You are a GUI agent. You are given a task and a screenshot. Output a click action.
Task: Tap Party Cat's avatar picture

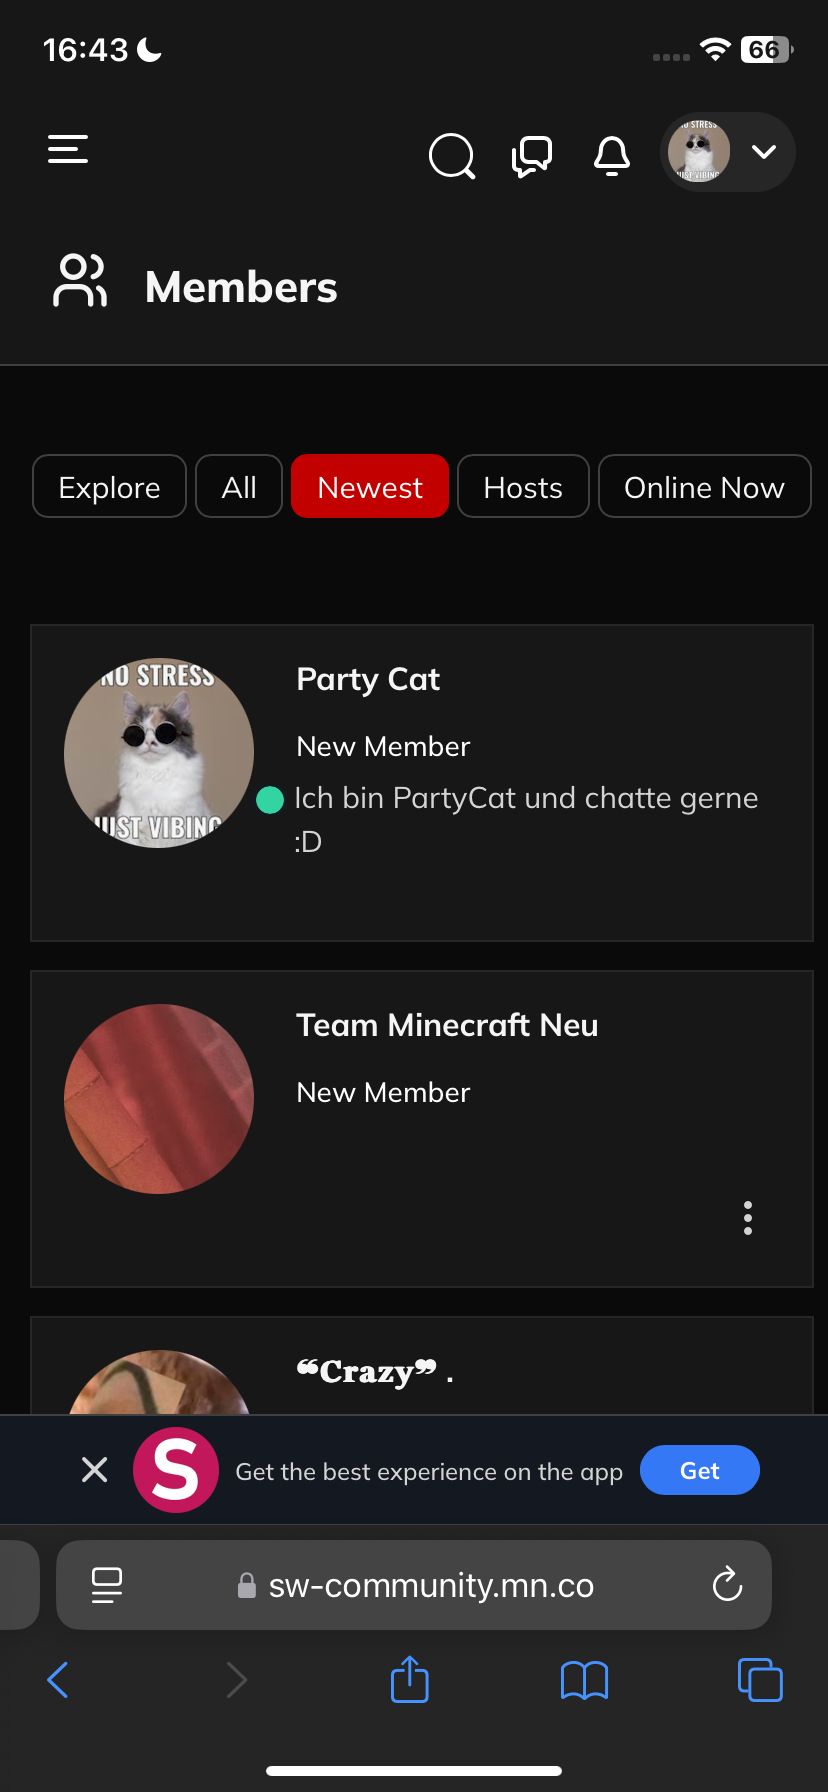click(159, 752)
